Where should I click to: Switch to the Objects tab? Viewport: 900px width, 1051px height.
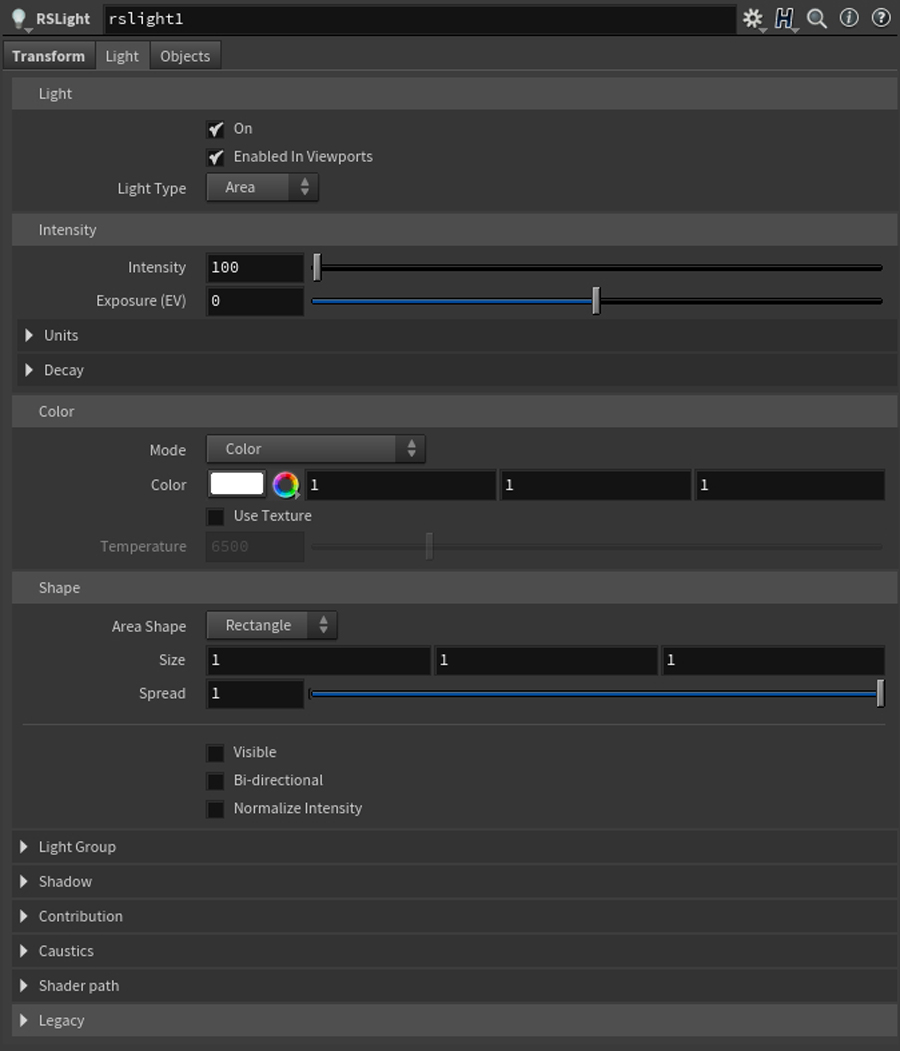click(x=185, y=56)
